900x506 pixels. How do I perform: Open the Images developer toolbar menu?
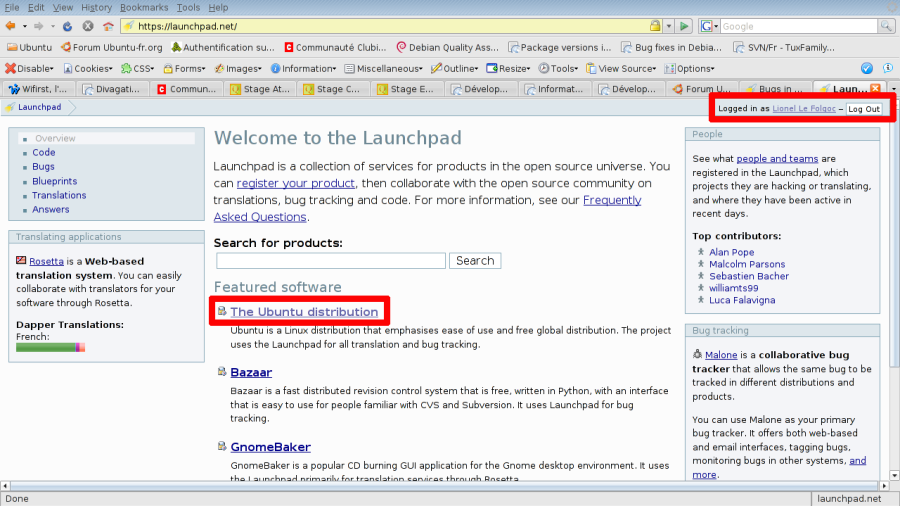238,68
